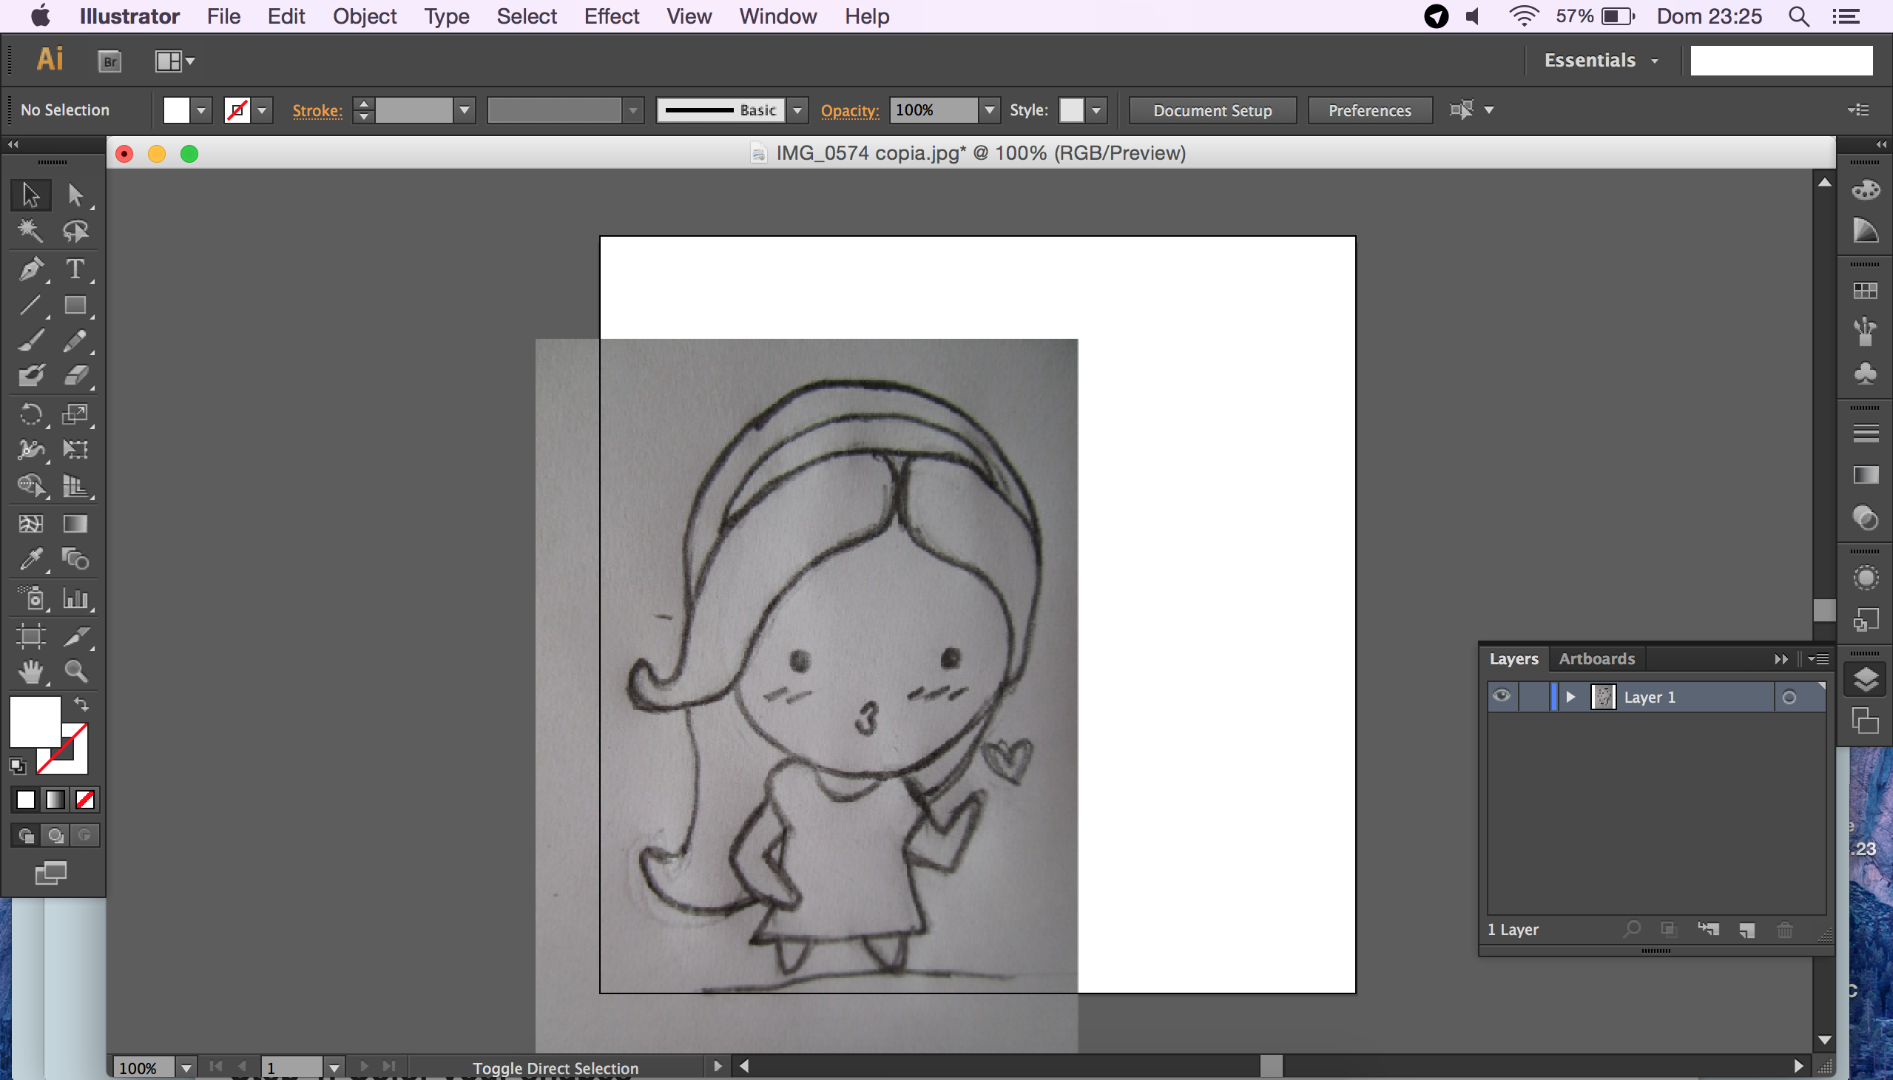
Task: Open the Opacity value dropdown
Action: click(x=989, y=110)
